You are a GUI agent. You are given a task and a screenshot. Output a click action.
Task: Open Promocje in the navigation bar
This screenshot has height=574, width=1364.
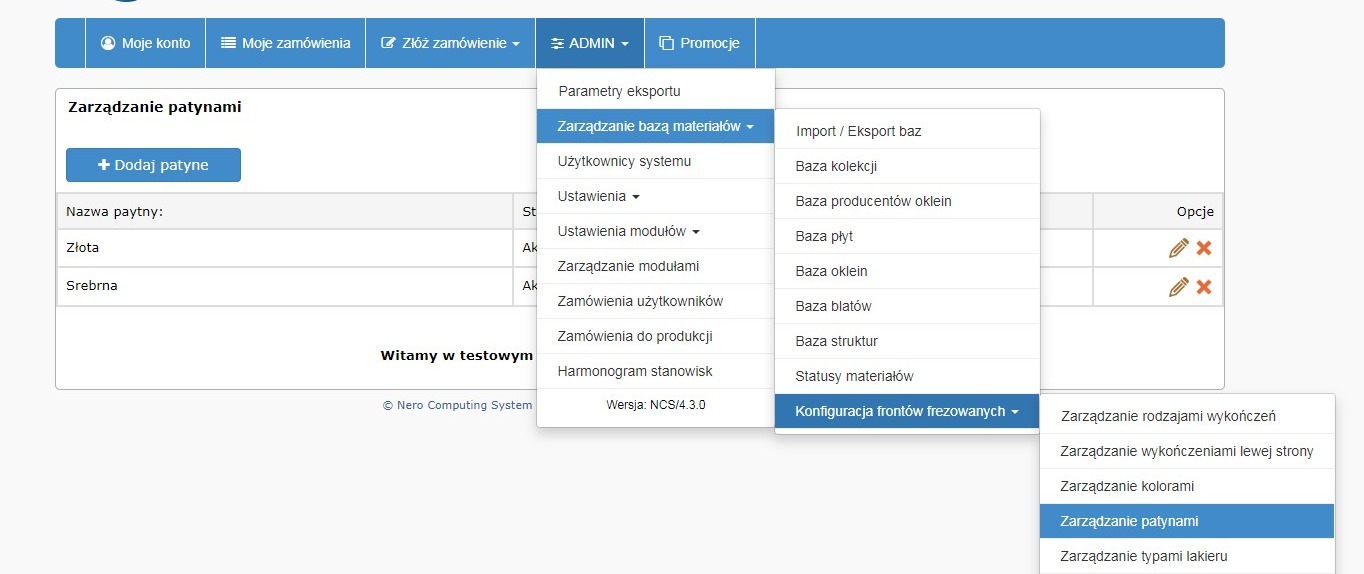click(x=699, y=43)
